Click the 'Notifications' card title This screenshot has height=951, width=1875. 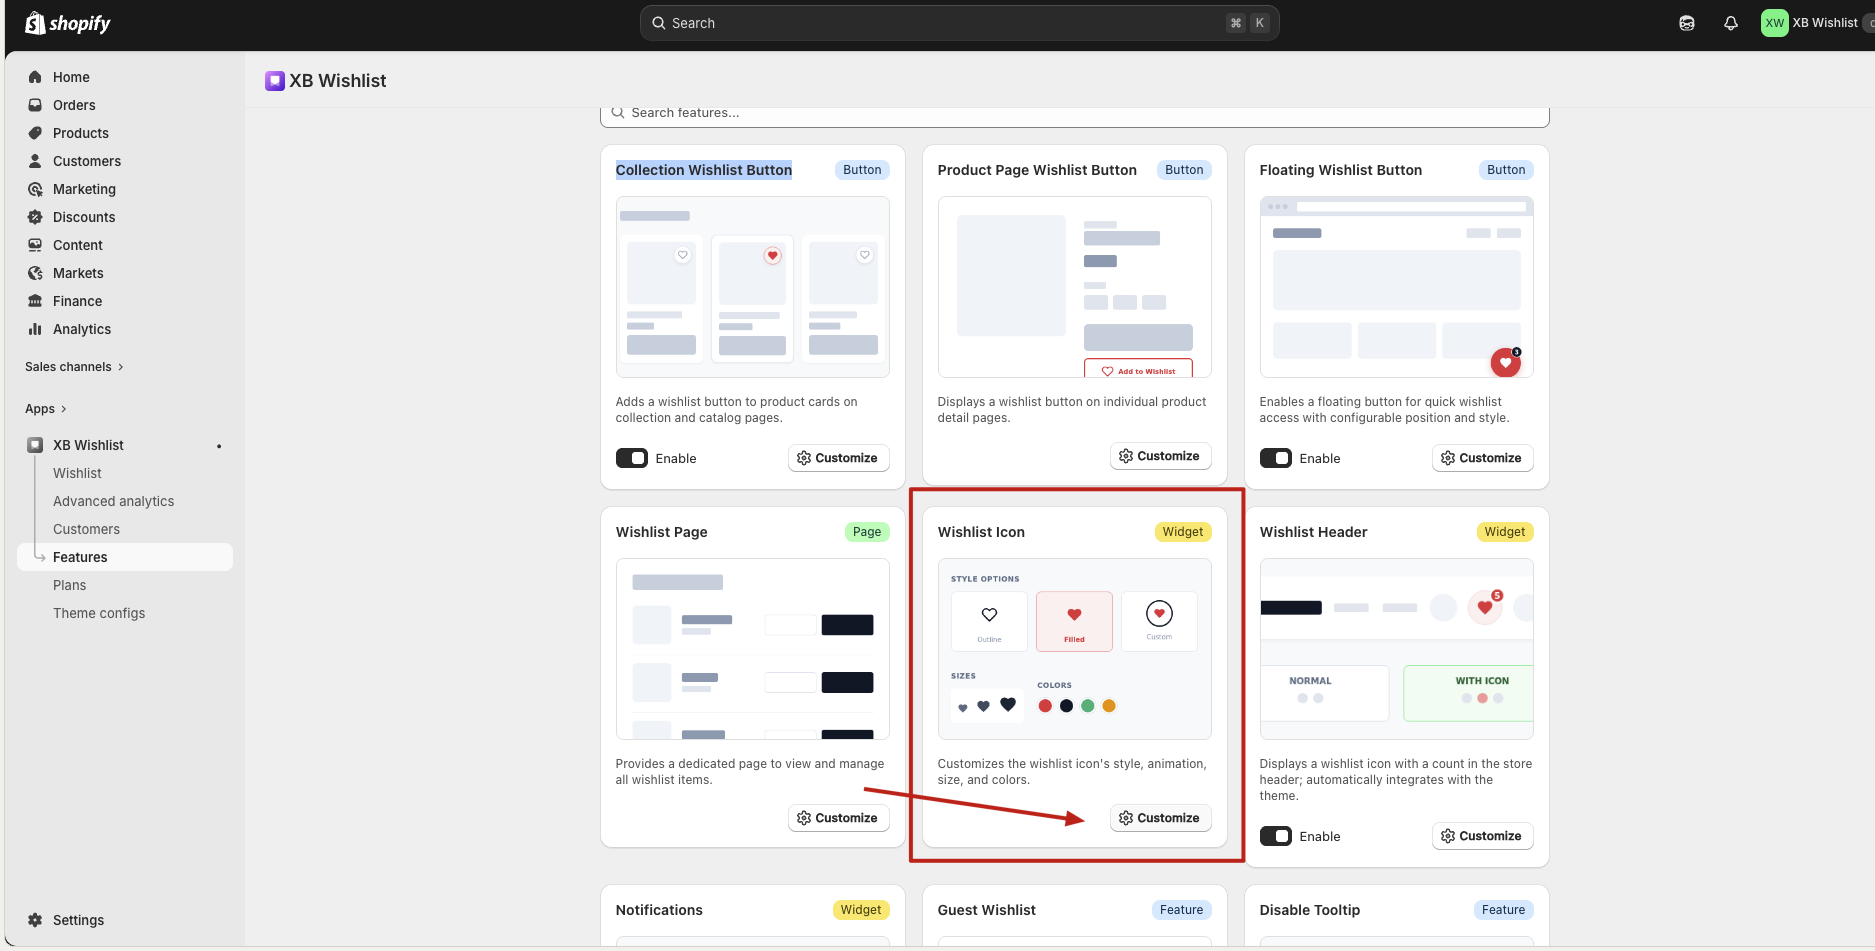click(659, 910)
